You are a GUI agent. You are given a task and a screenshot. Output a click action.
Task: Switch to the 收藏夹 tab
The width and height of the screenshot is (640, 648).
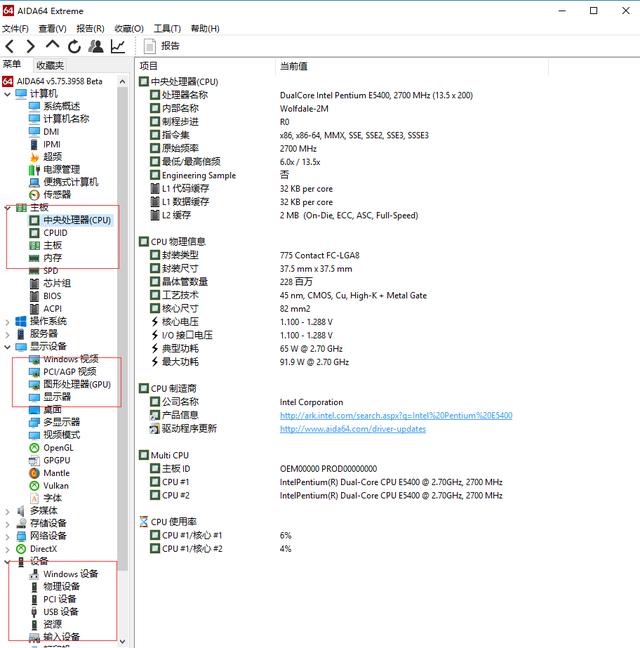(50, 65)
